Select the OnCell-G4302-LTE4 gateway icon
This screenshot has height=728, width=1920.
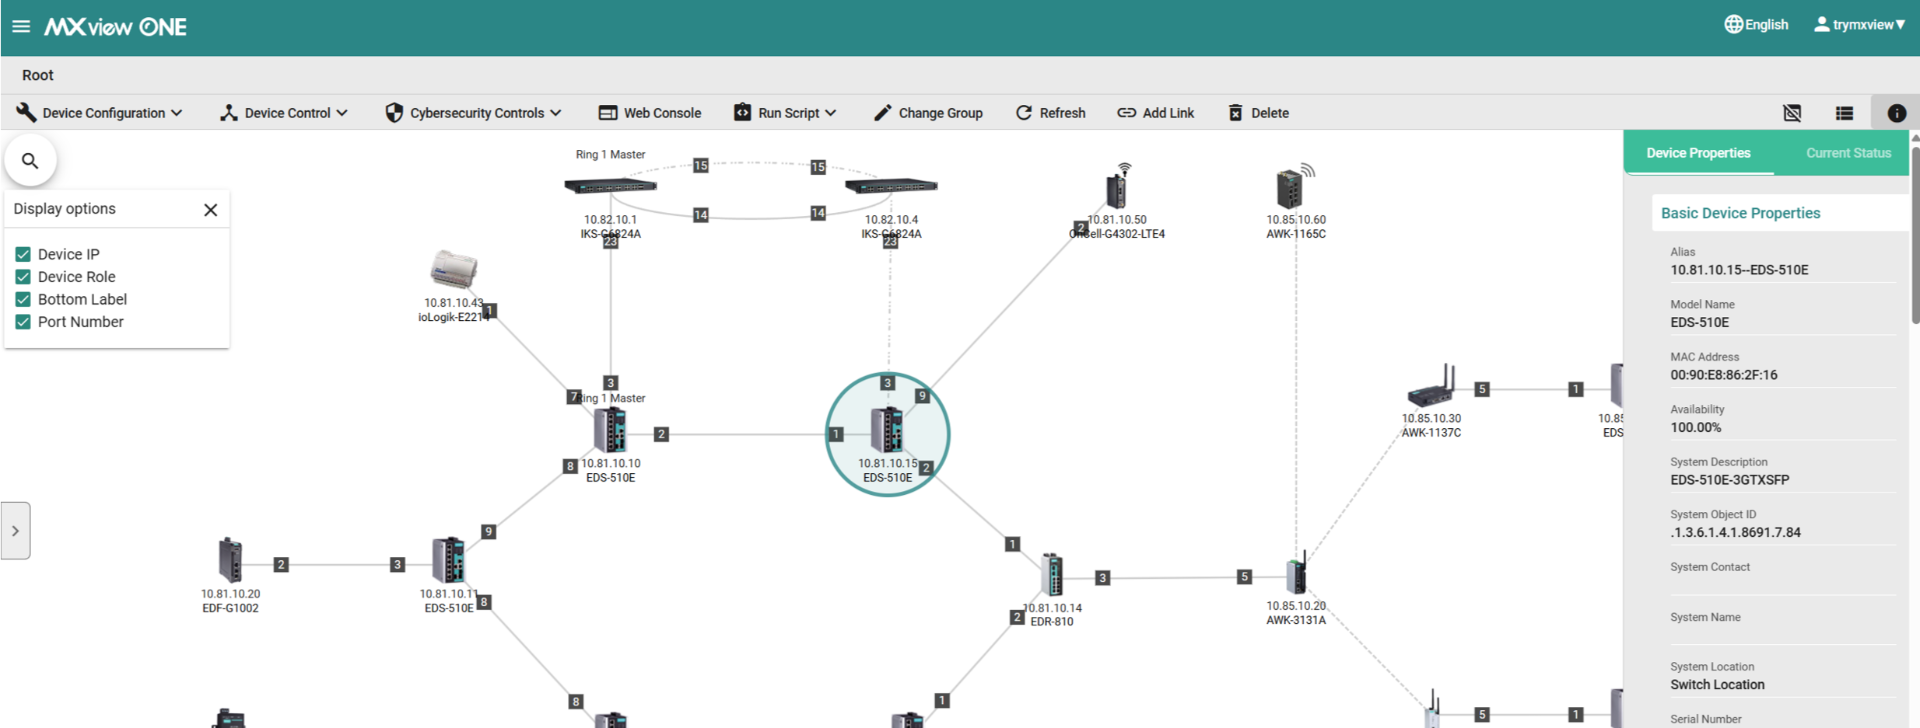coord(1117,188)
